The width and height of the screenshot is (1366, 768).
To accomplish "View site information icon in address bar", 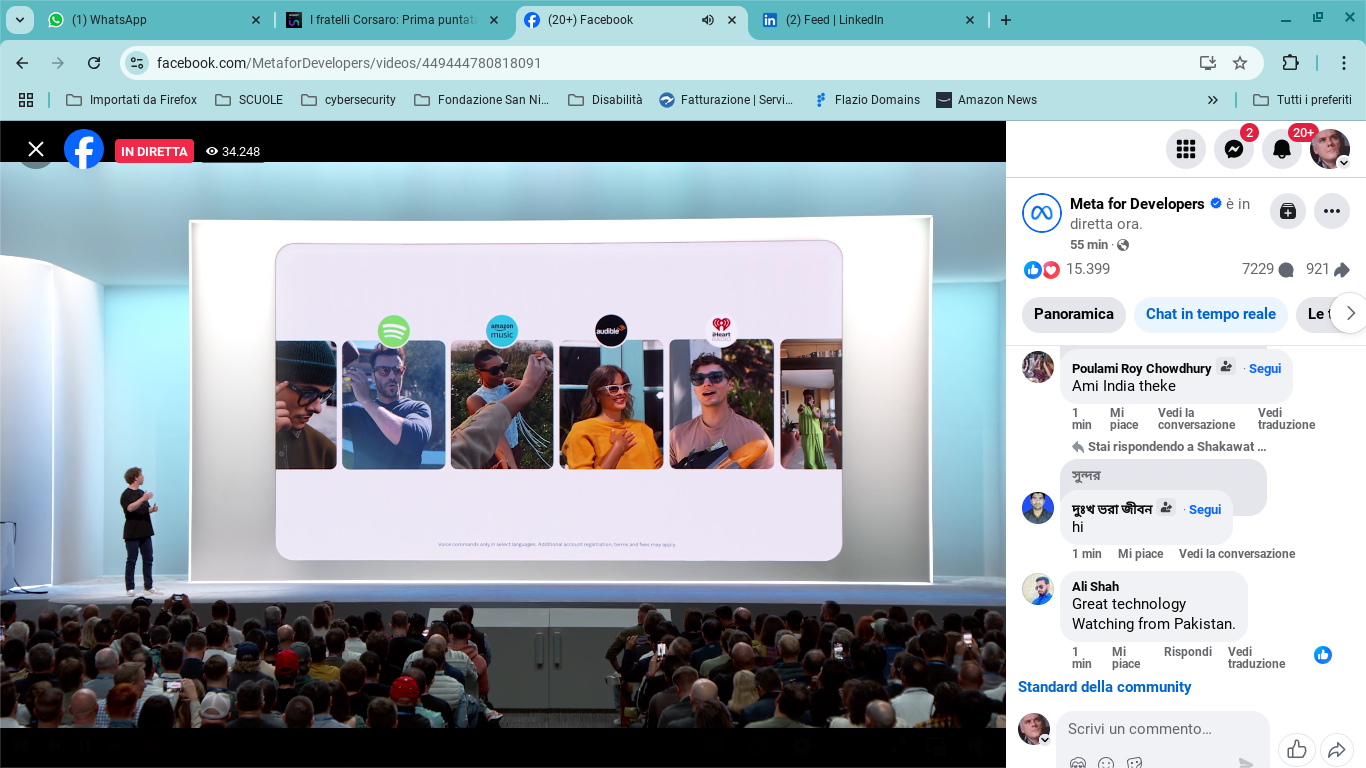I will pyautogui.click(x=137, y=63).
